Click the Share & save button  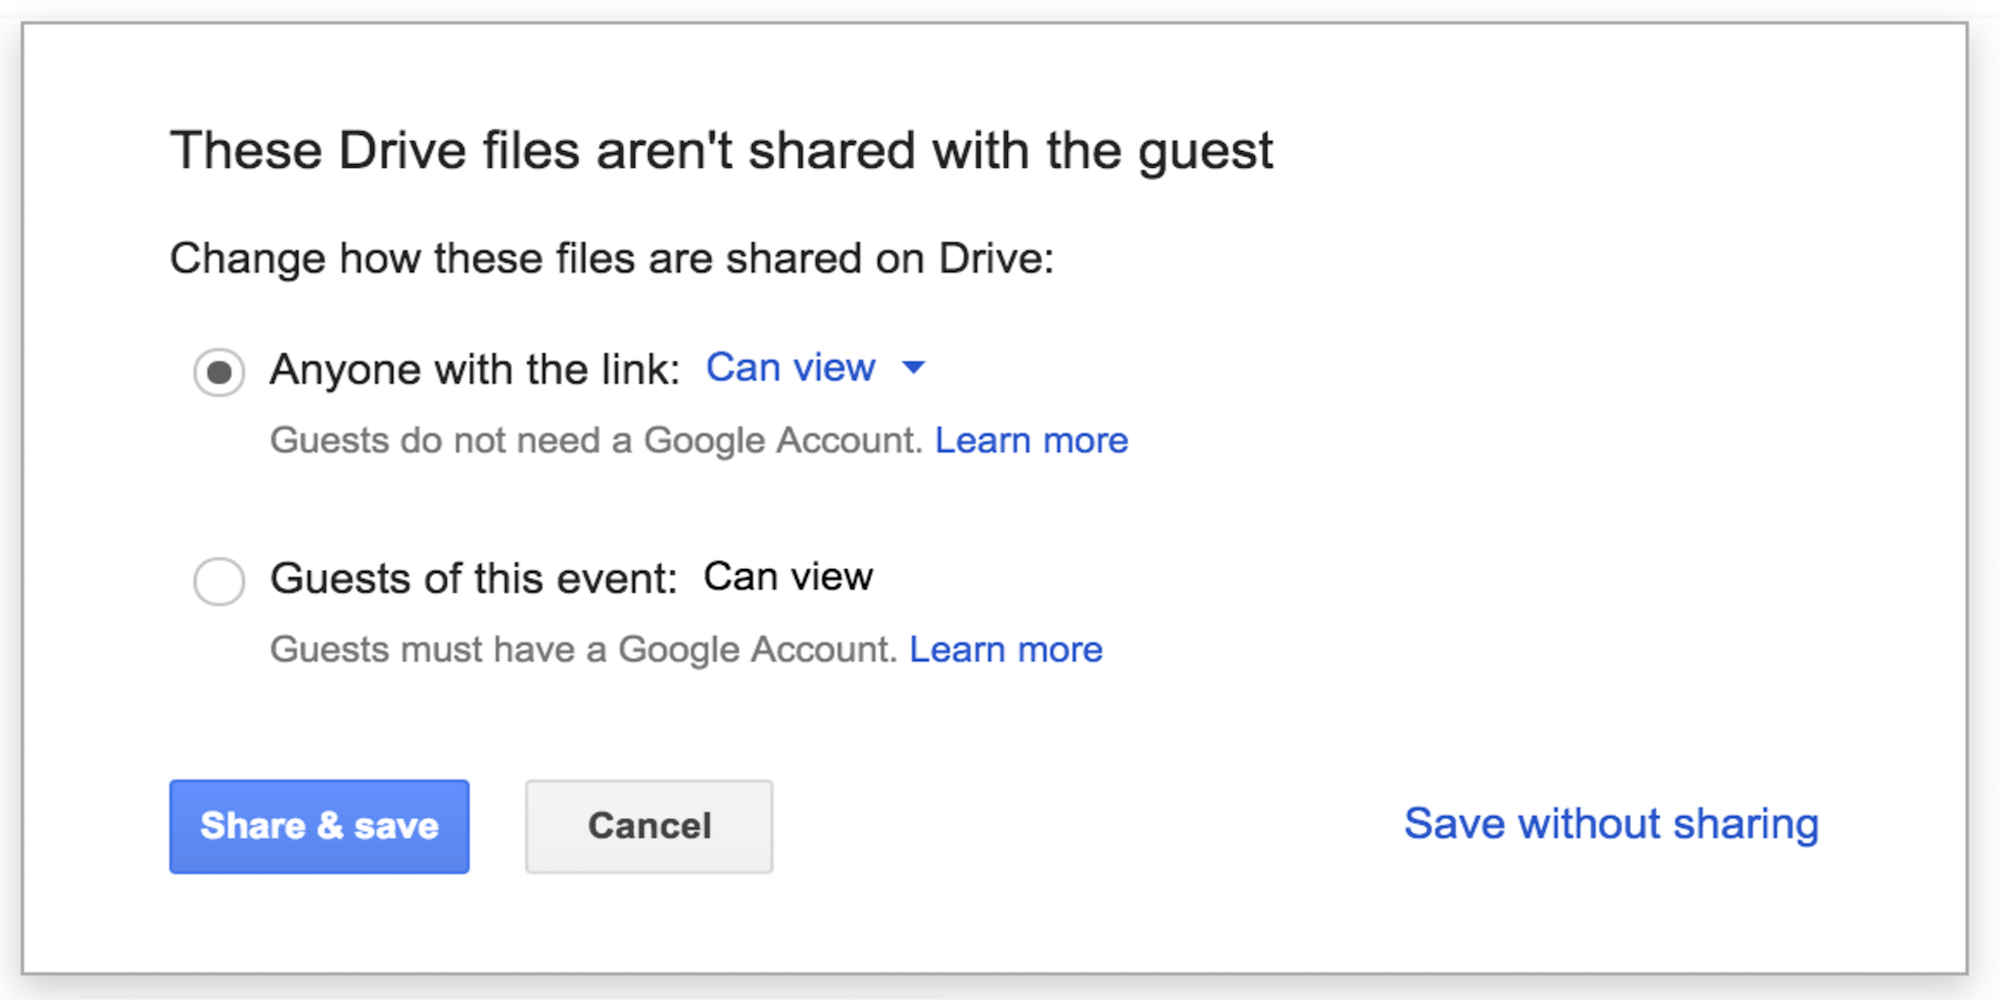coord(319,826)
